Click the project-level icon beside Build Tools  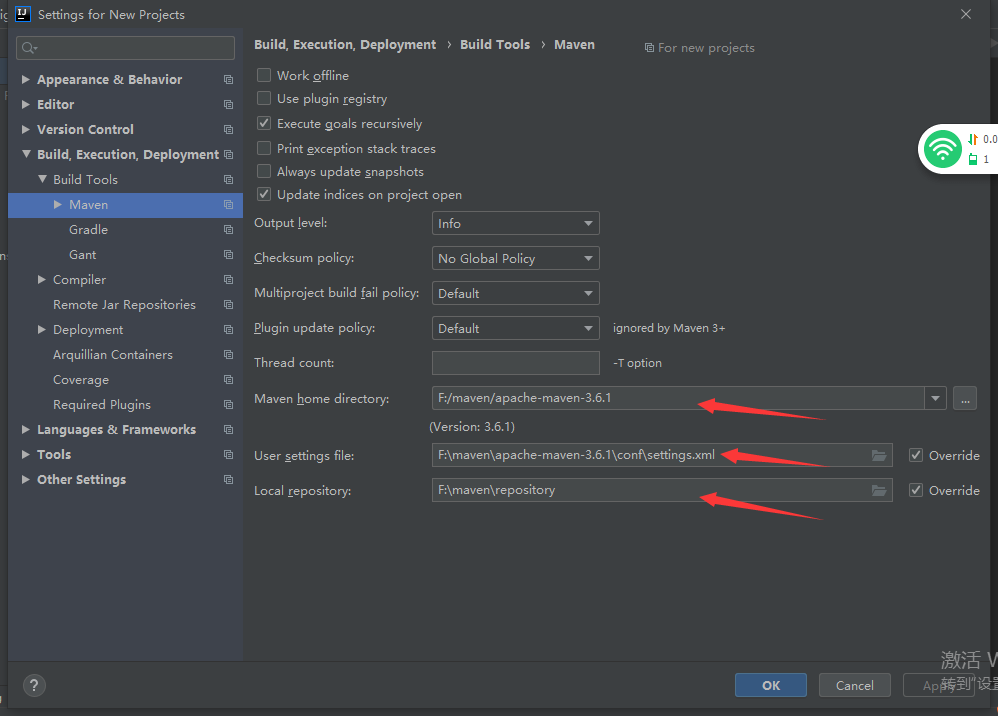tap(228, 179)
